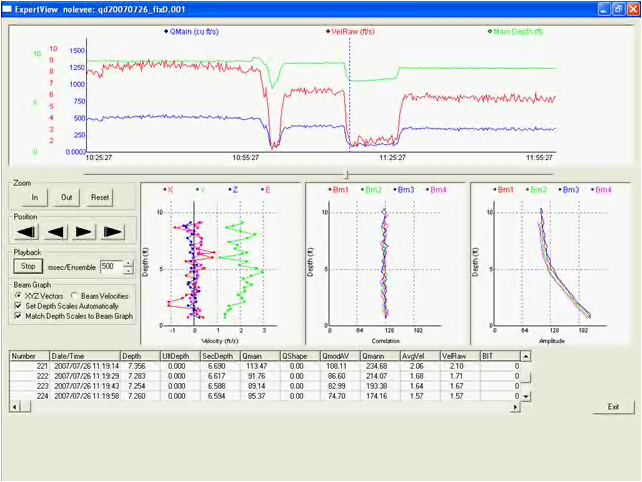Decrease msec/Ensemble with the down arrow

128,271
